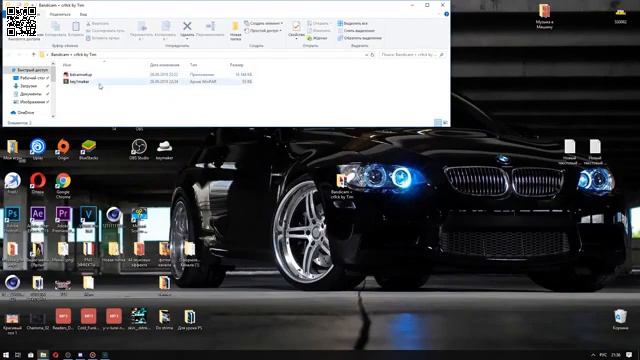
Task: Click the Rename (Переименовать) ribbon icon
Action: click(x=210, y=29)
